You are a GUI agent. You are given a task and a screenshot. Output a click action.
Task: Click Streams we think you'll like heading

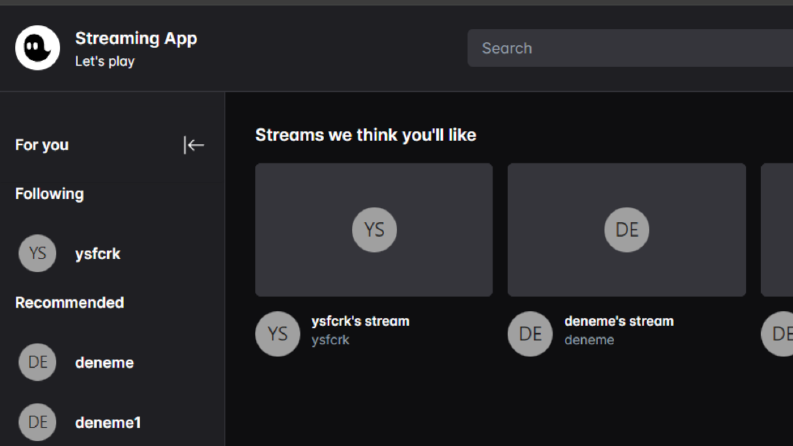366,135
